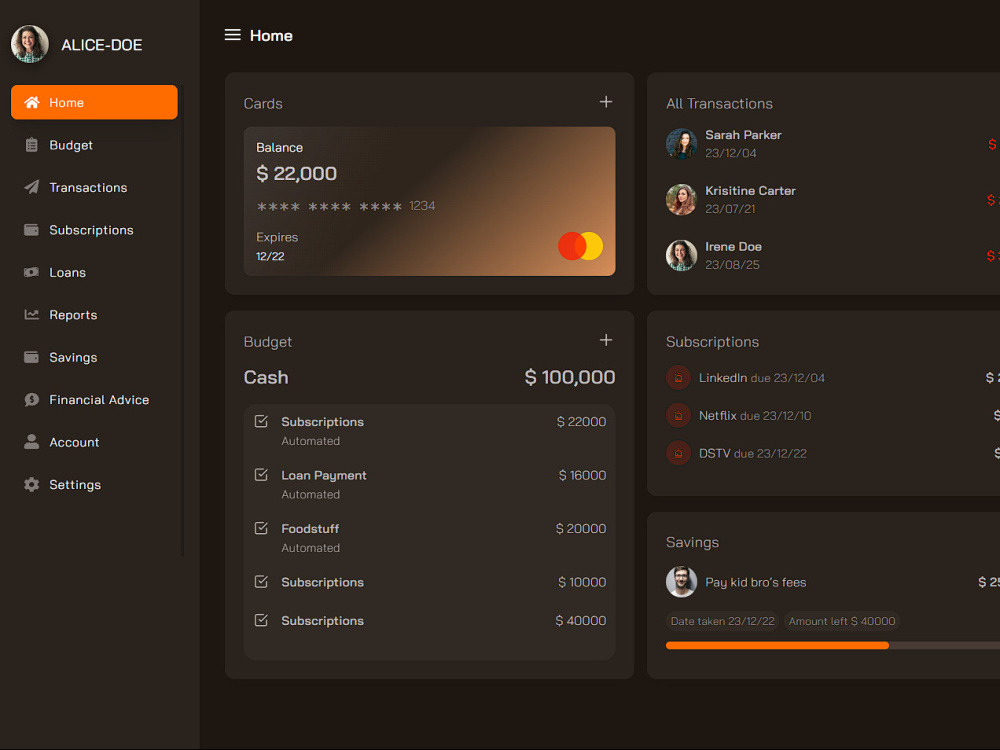This screenshot has height=750, width=1000.
Task: Open Alice-Doe profile avatar
Action: point(30,45)
